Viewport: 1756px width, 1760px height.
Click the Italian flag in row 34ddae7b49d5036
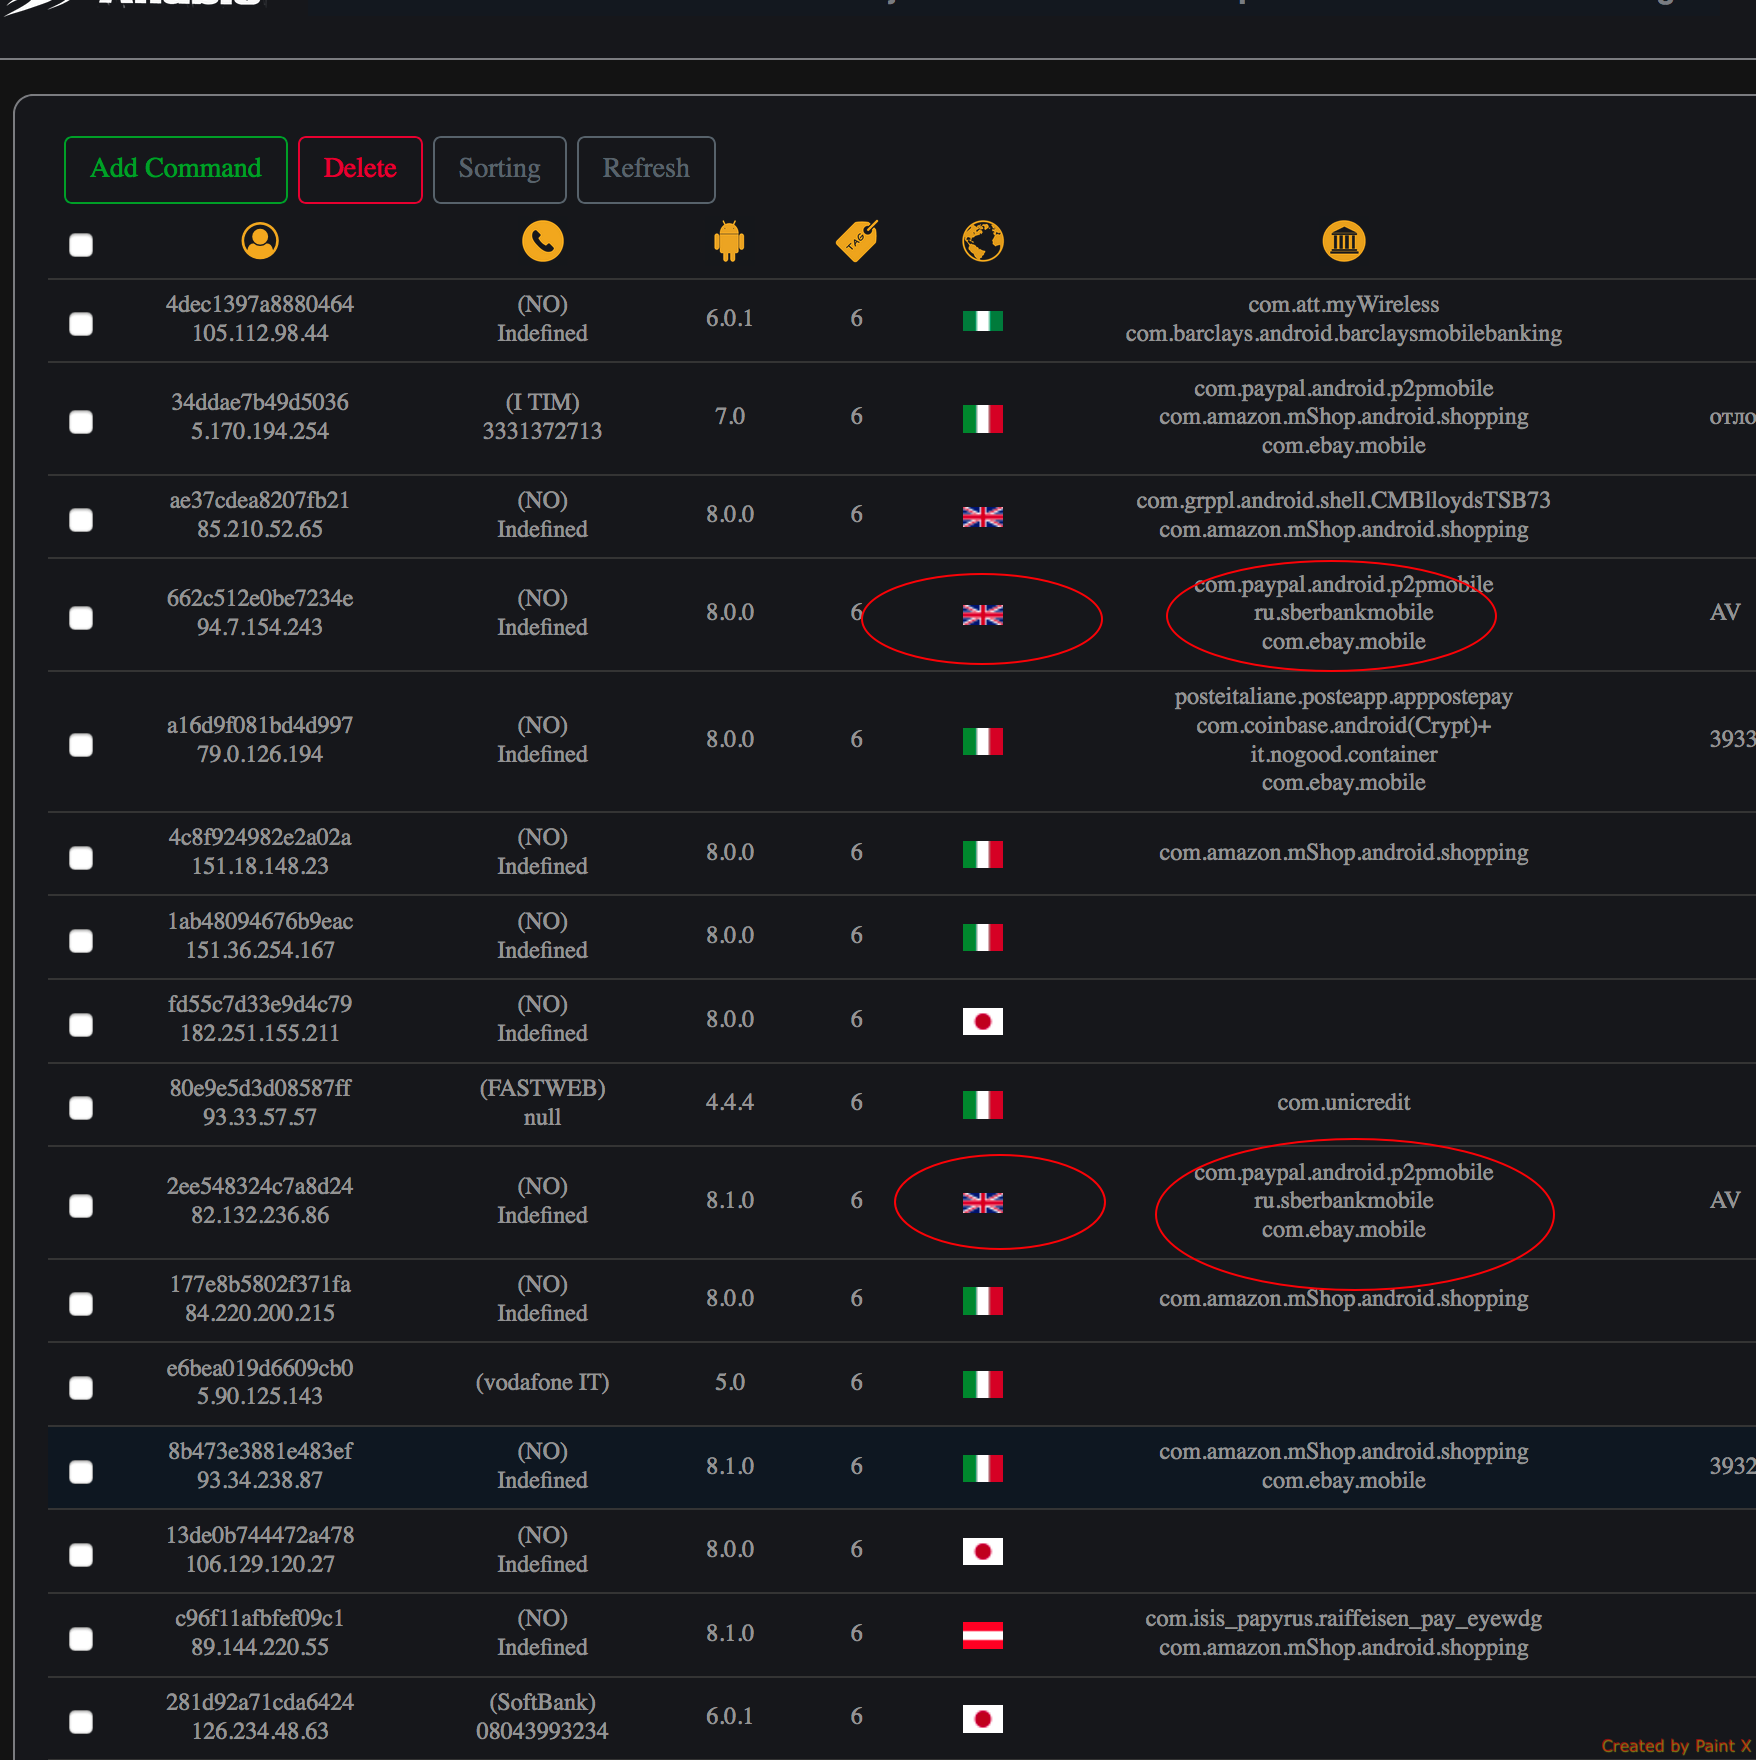pyautogui.click(x=983, y=418)
